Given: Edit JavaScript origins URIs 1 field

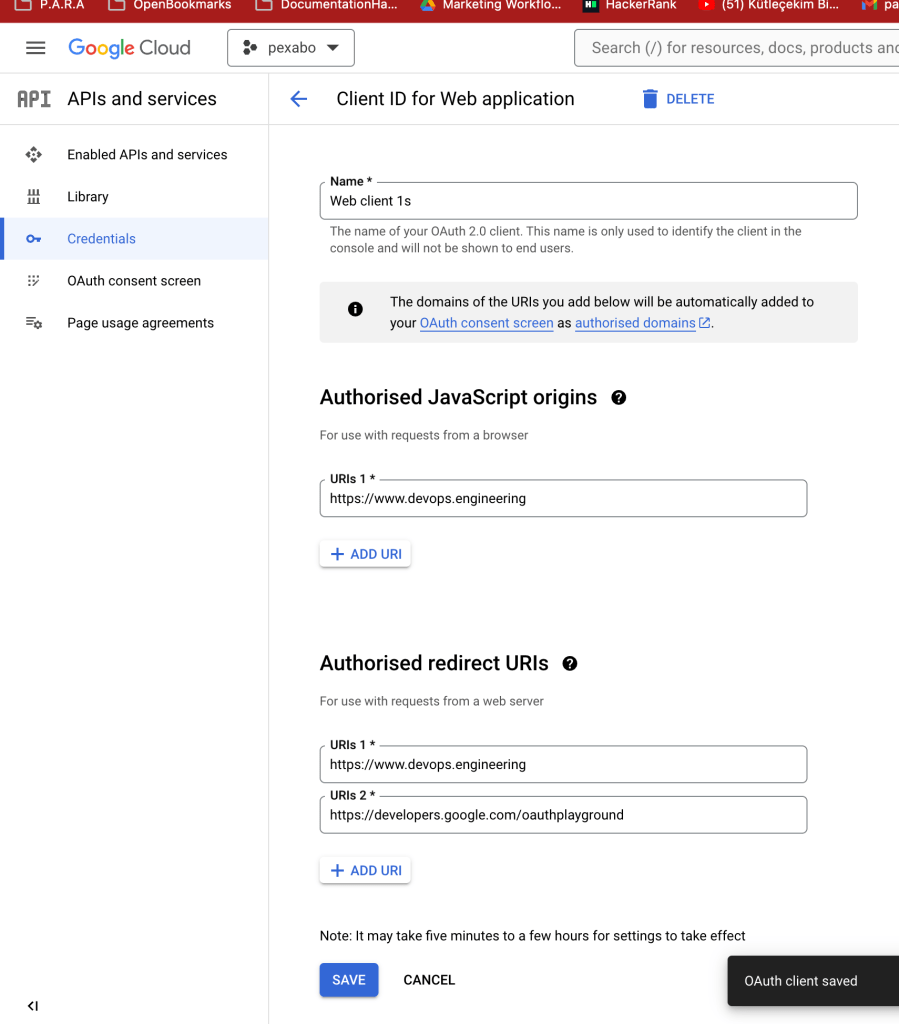Looking at the screenshot, I should pos(563,498).
